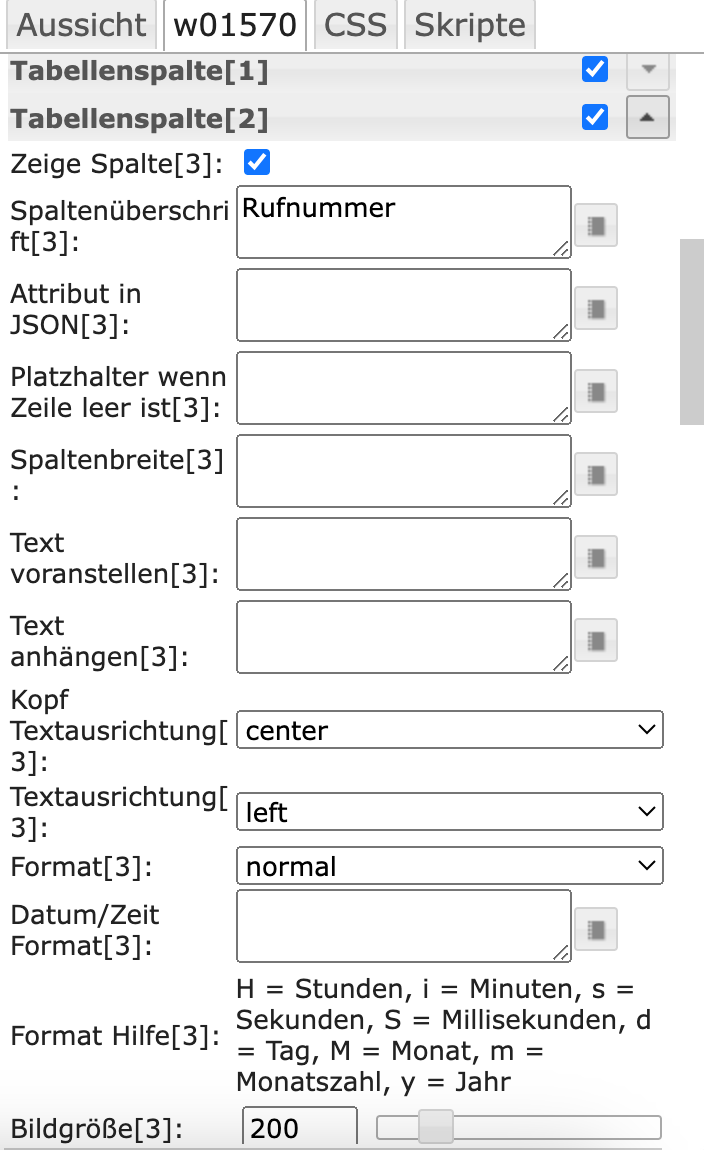704x1150 pixels.
Task: Open the Format[3] dropdown showing normal
Action: pos(449,865)
